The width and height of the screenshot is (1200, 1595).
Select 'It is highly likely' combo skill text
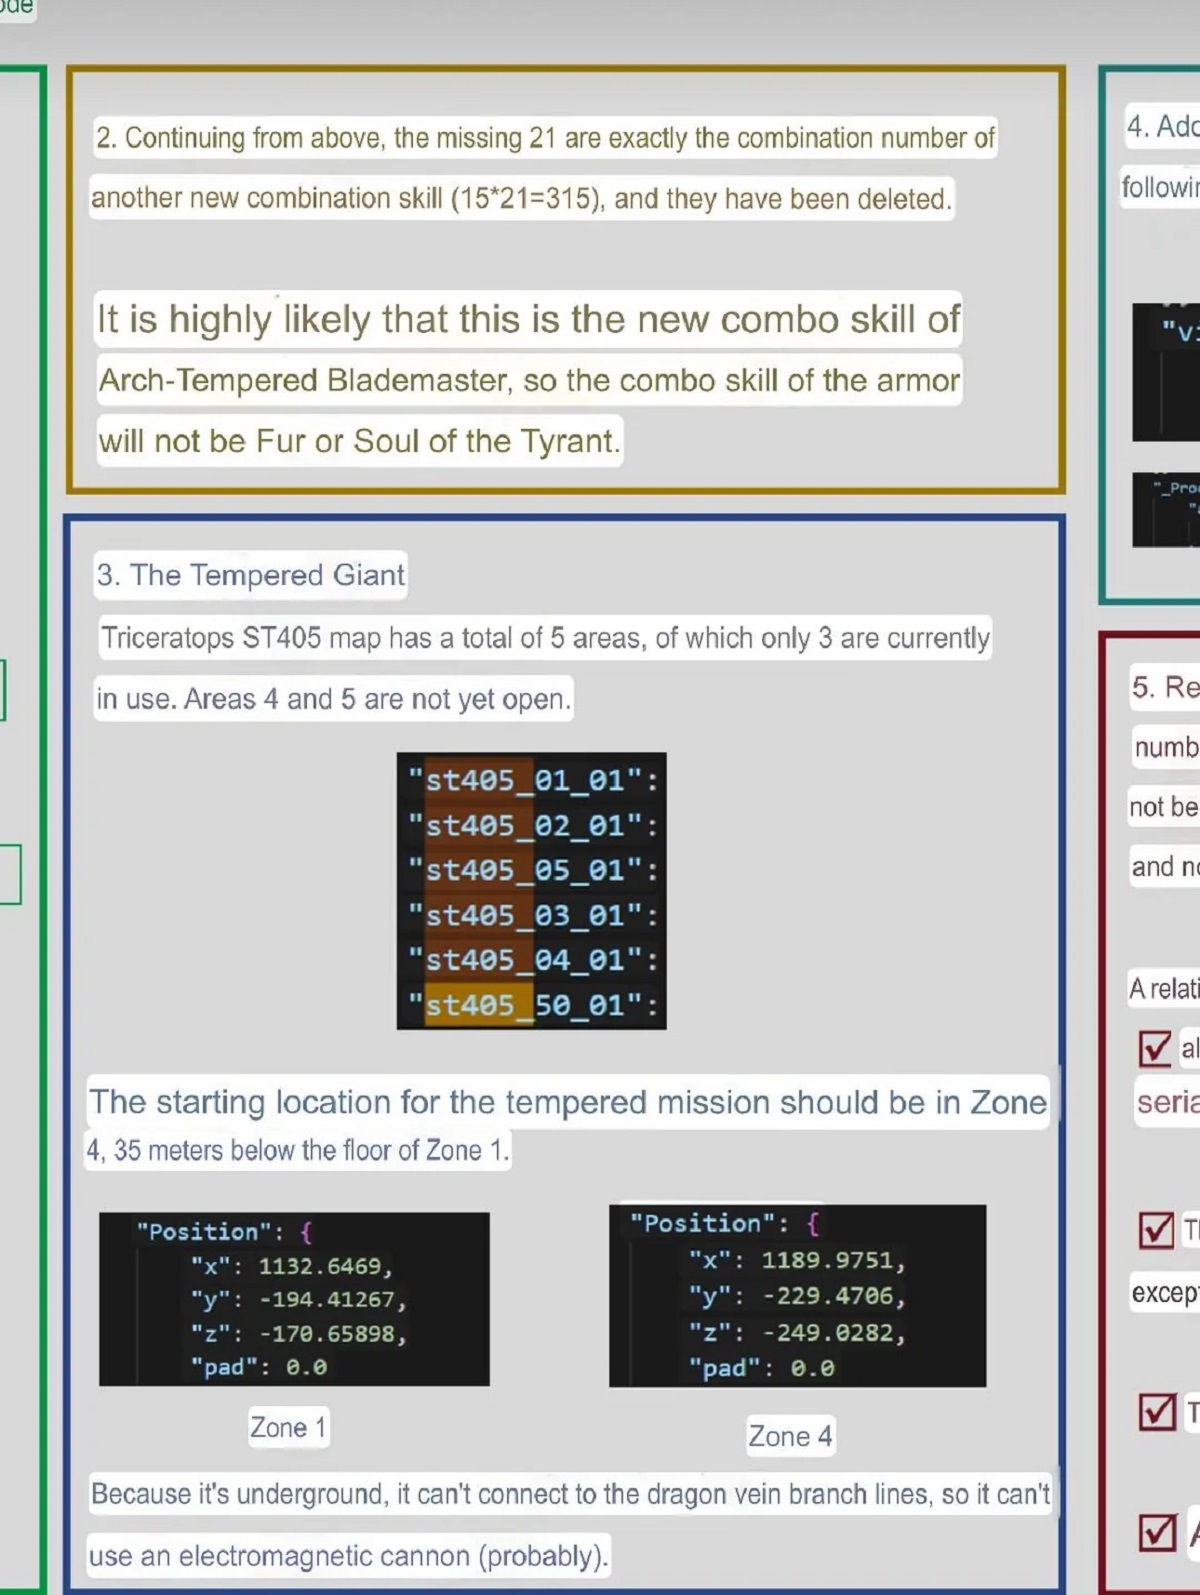point(528,320)
